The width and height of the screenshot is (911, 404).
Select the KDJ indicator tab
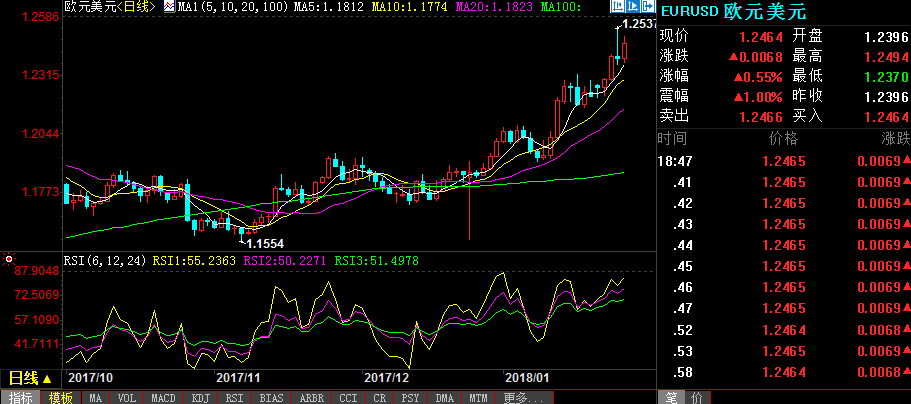(200, 397)
